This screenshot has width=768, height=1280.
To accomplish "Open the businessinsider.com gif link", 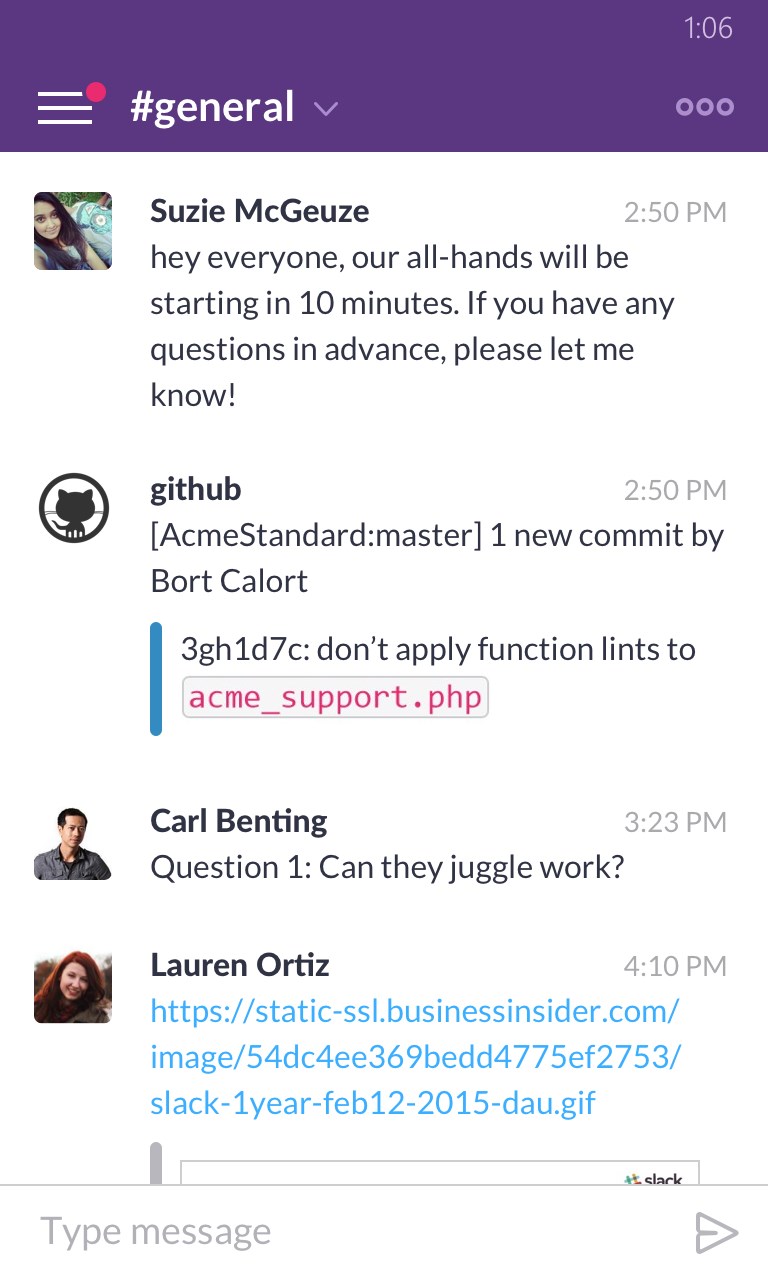I will (415, 1057).
